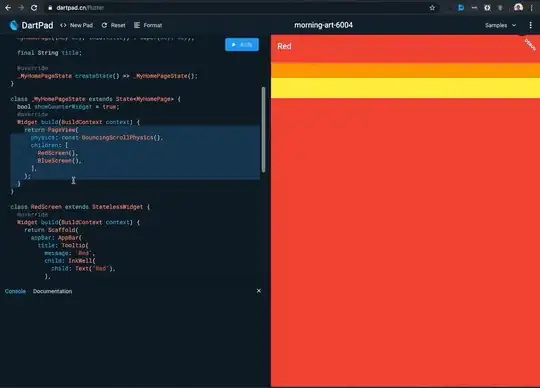Click the browser forward arrow
This screenshot has width=540, height=388.
(21, 8)
